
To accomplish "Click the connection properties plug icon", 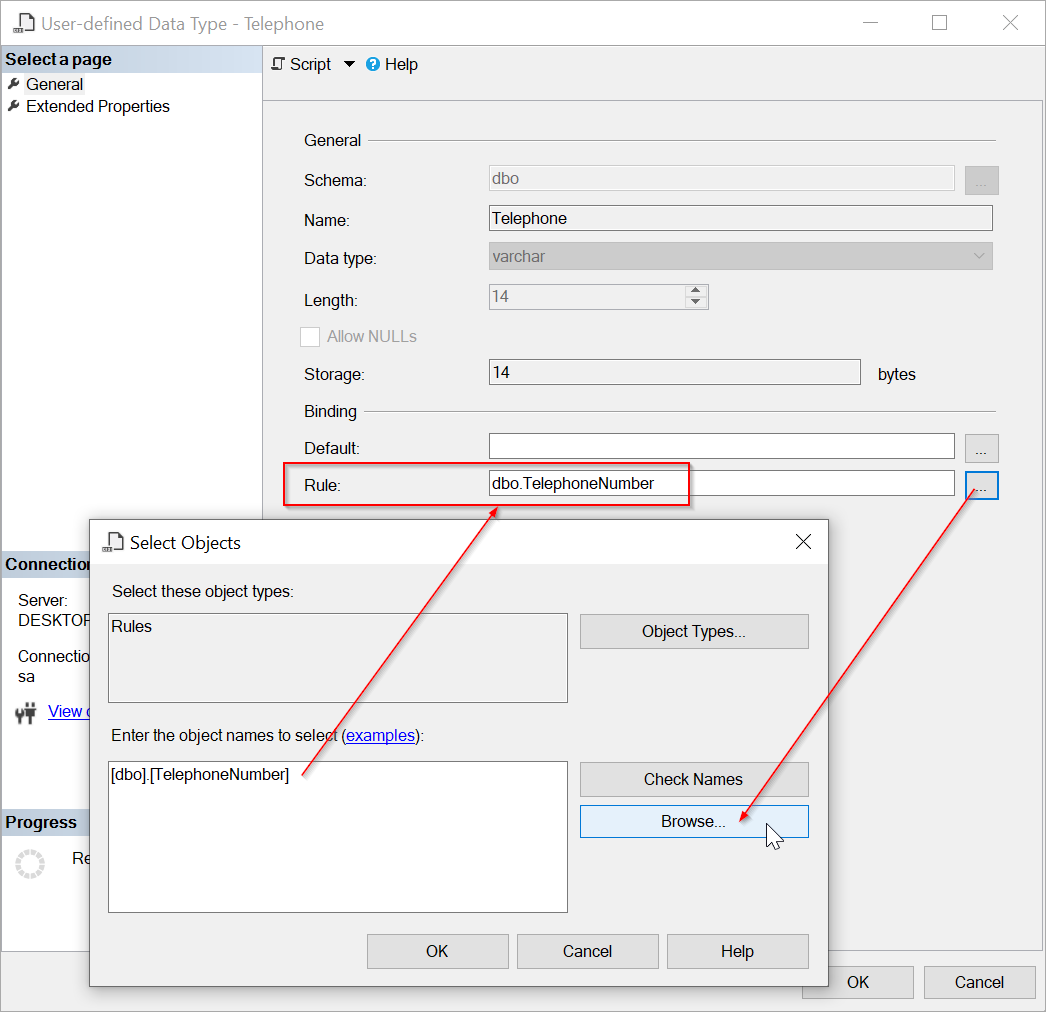I will tap(25, 713).
